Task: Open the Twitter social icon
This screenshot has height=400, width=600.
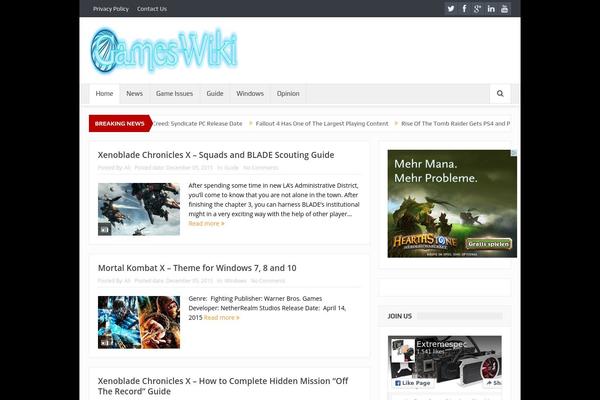Action: click(451, 8)
